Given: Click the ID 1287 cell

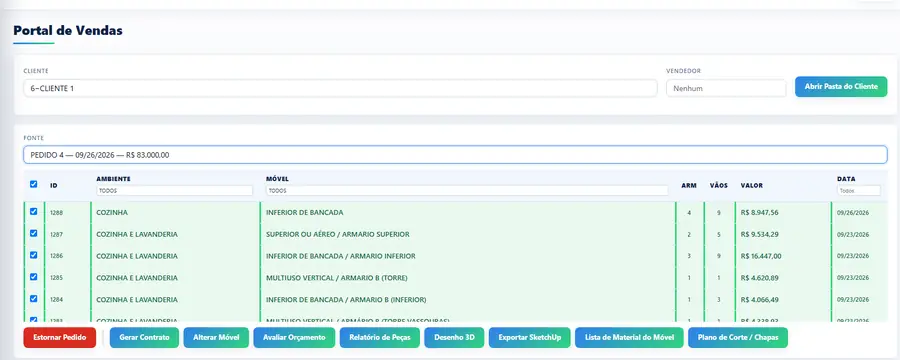Looking at the screenshot, I should coord(56,234).
